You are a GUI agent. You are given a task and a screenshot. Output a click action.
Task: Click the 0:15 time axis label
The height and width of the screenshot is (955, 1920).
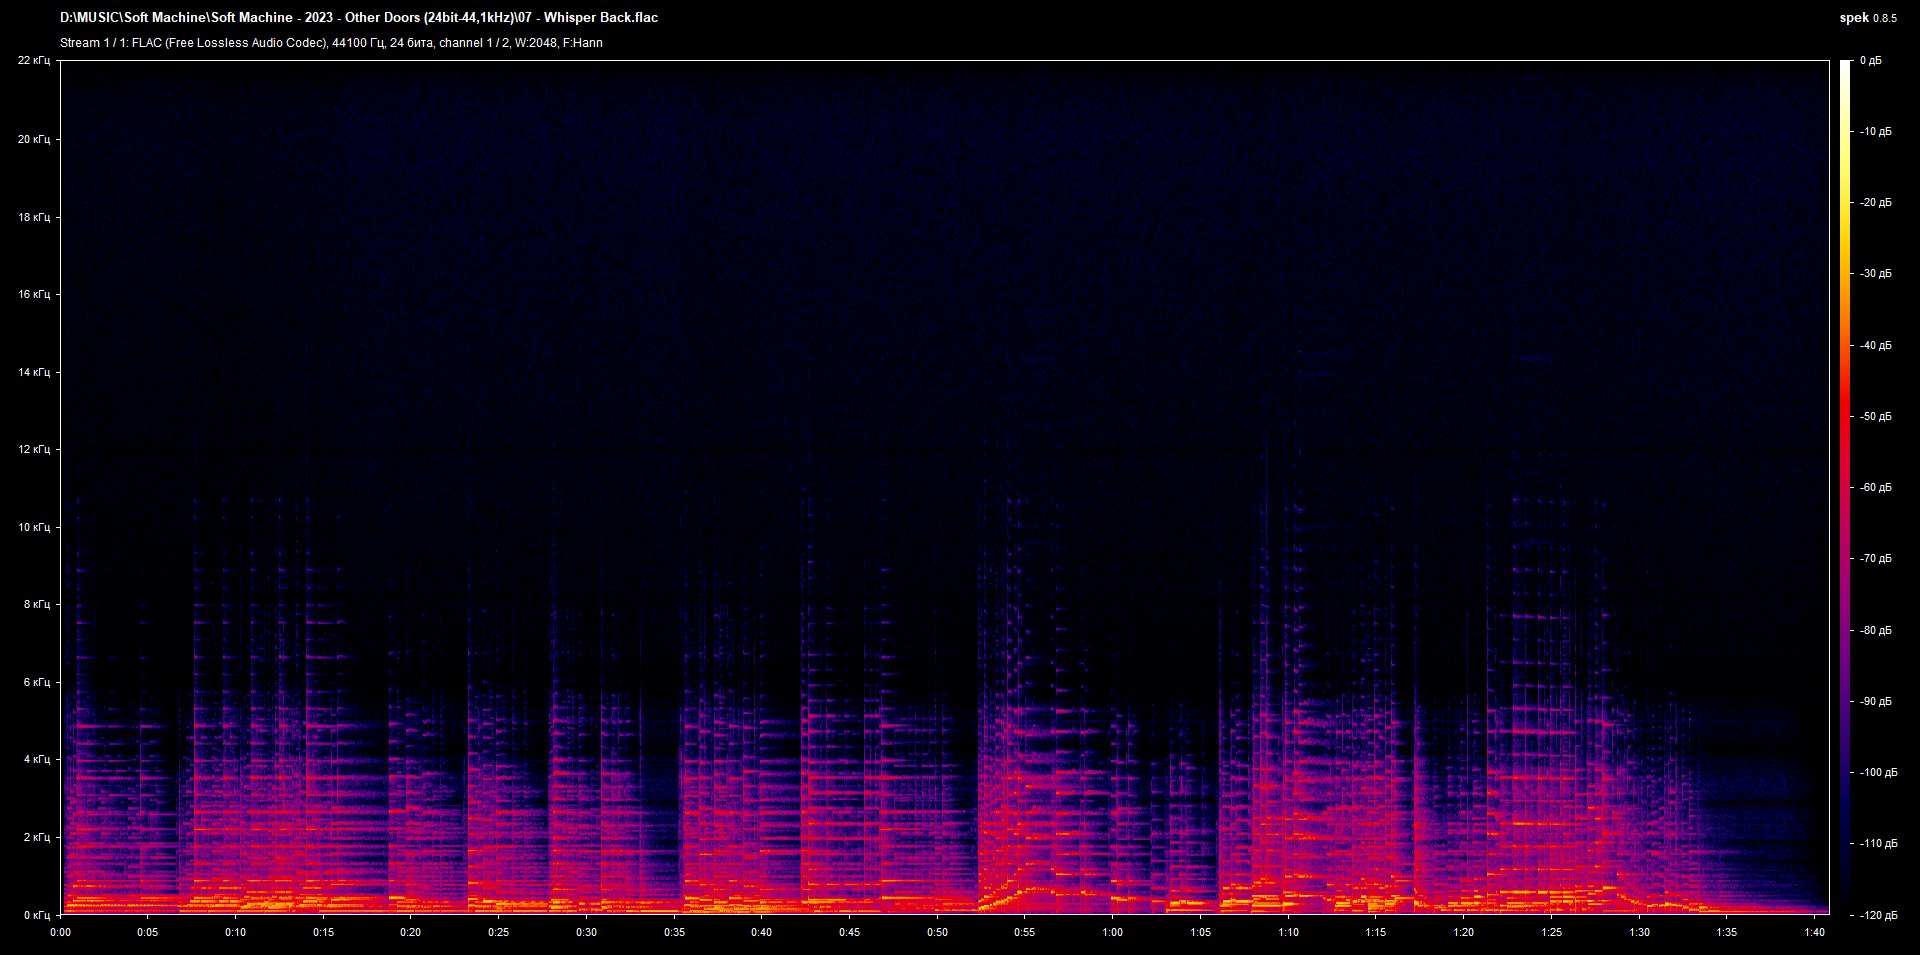pos(323,932)
